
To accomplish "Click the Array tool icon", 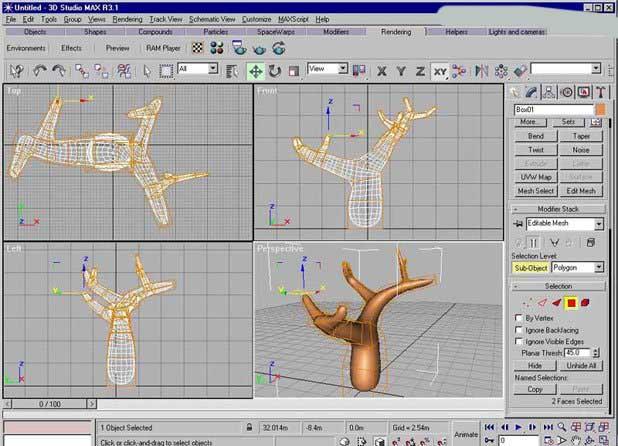I will pos(501,71).
